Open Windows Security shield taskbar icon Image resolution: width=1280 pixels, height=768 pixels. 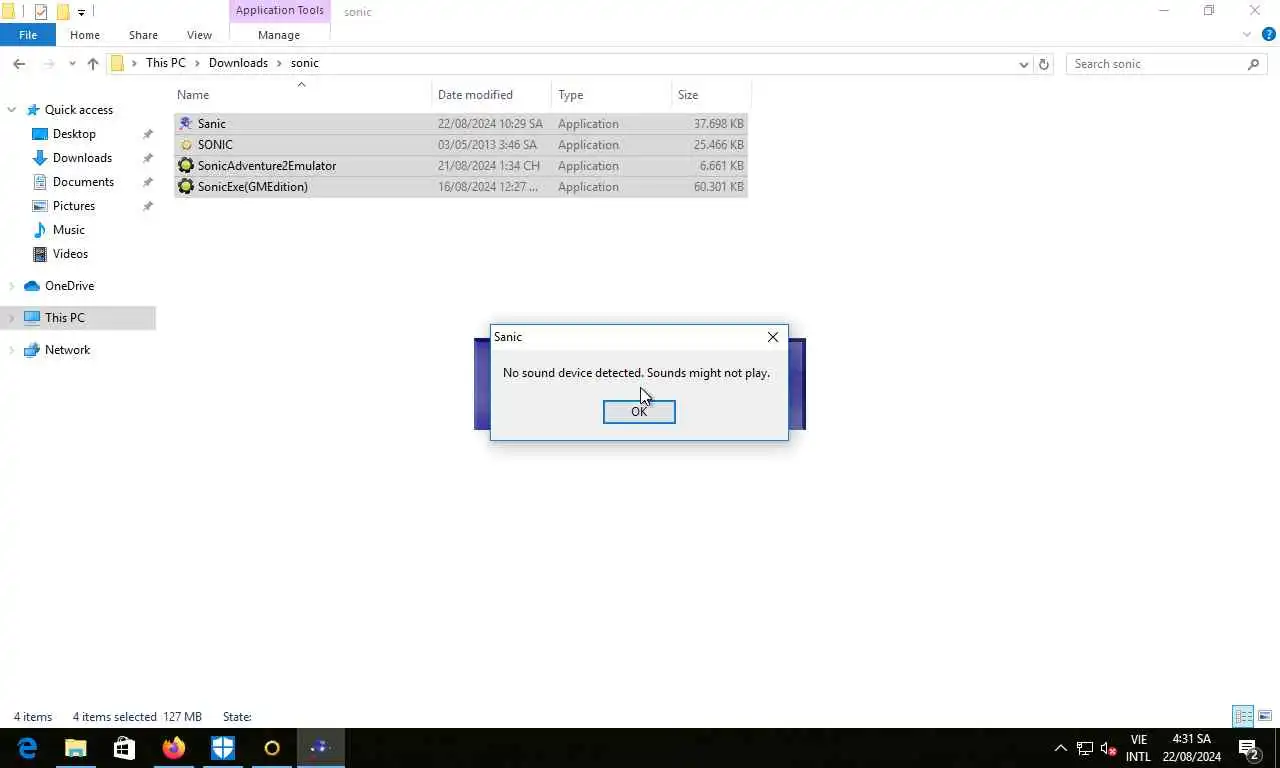222,748
